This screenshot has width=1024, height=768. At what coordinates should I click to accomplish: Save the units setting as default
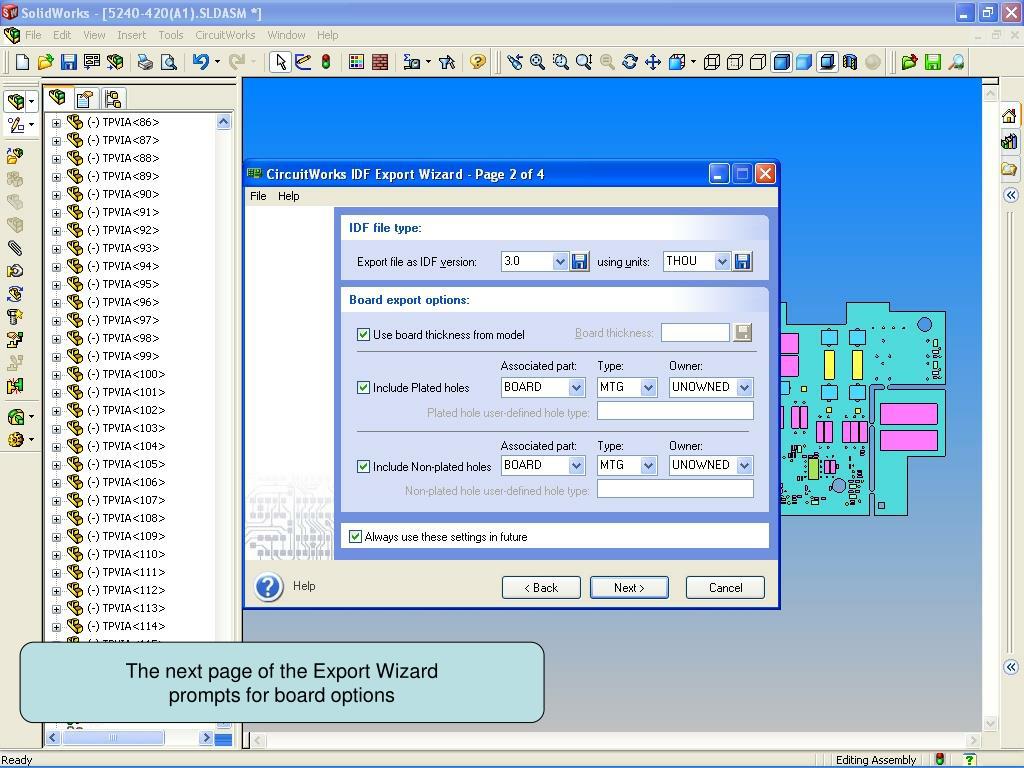(x=743, y=262)
